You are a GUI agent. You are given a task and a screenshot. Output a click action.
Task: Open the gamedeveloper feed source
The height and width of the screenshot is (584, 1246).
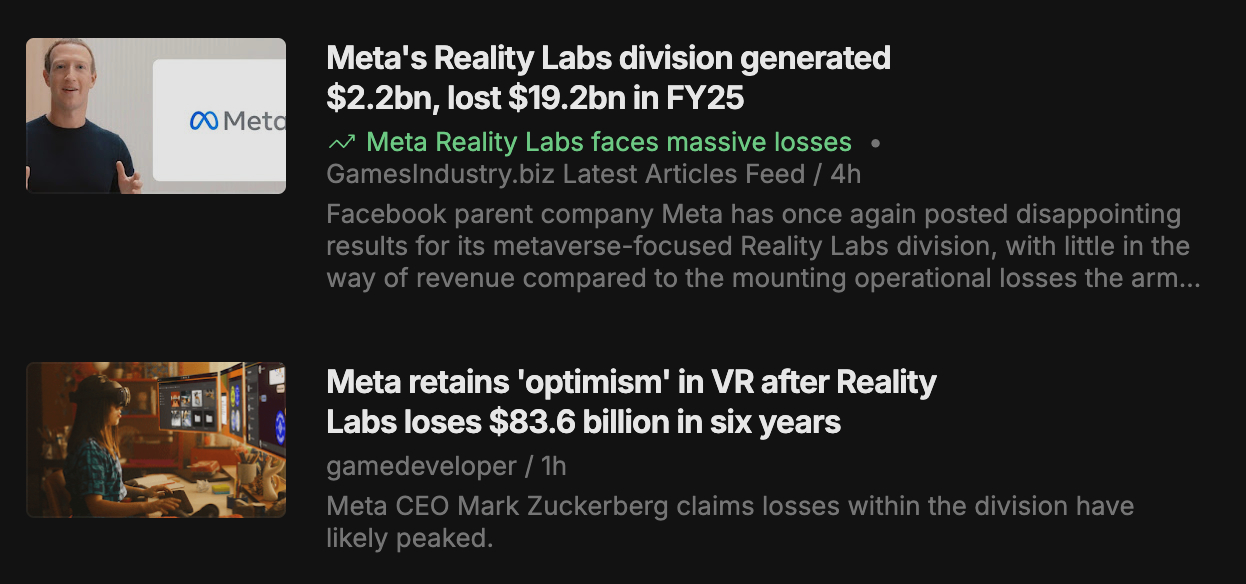421,466
